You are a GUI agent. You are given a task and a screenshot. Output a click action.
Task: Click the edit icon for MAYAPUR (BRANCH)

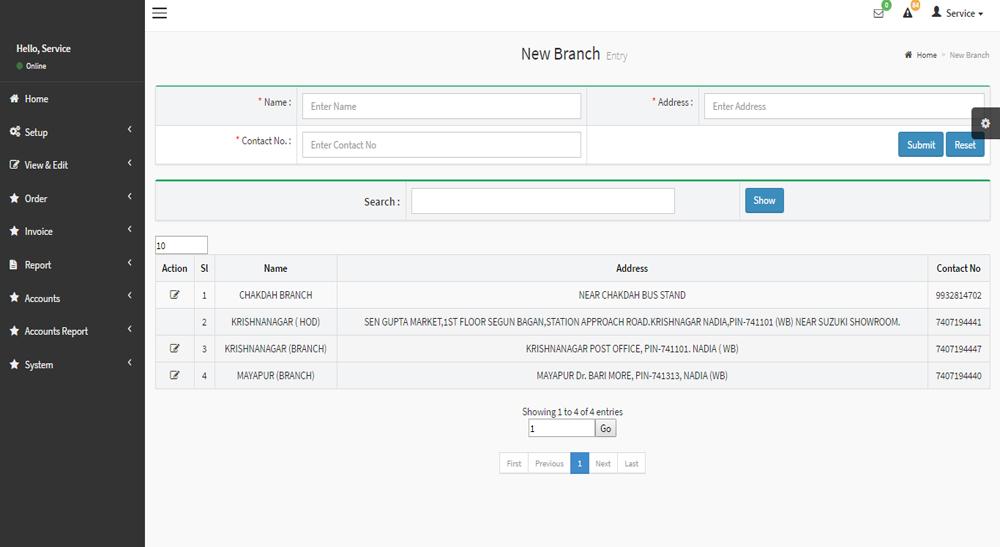click(x=174, y=375)
